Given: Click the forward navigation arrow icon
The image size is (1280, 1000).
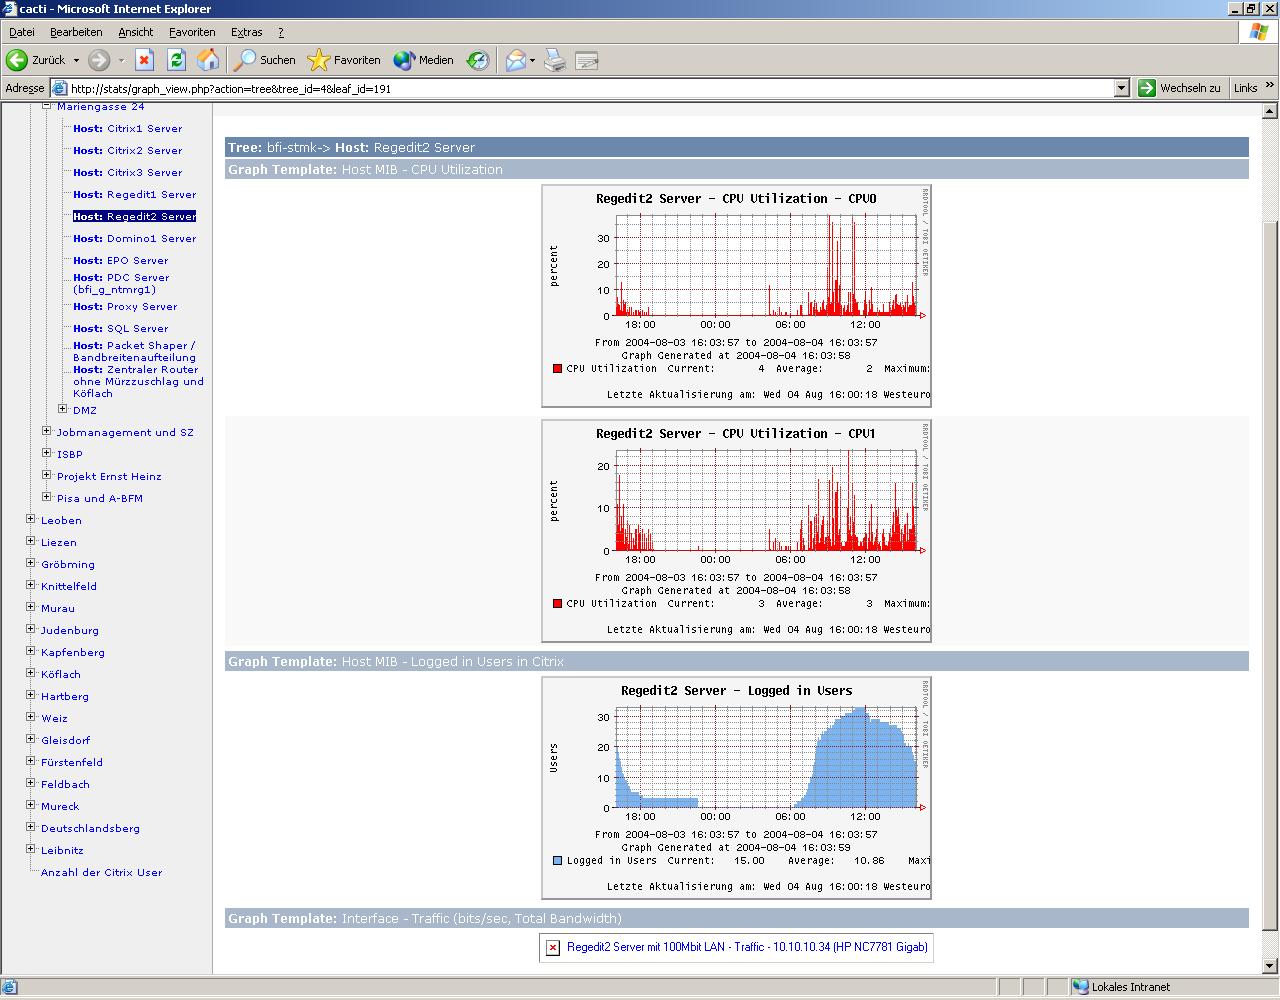Looking at the screenshot, I should coord(99,60).
